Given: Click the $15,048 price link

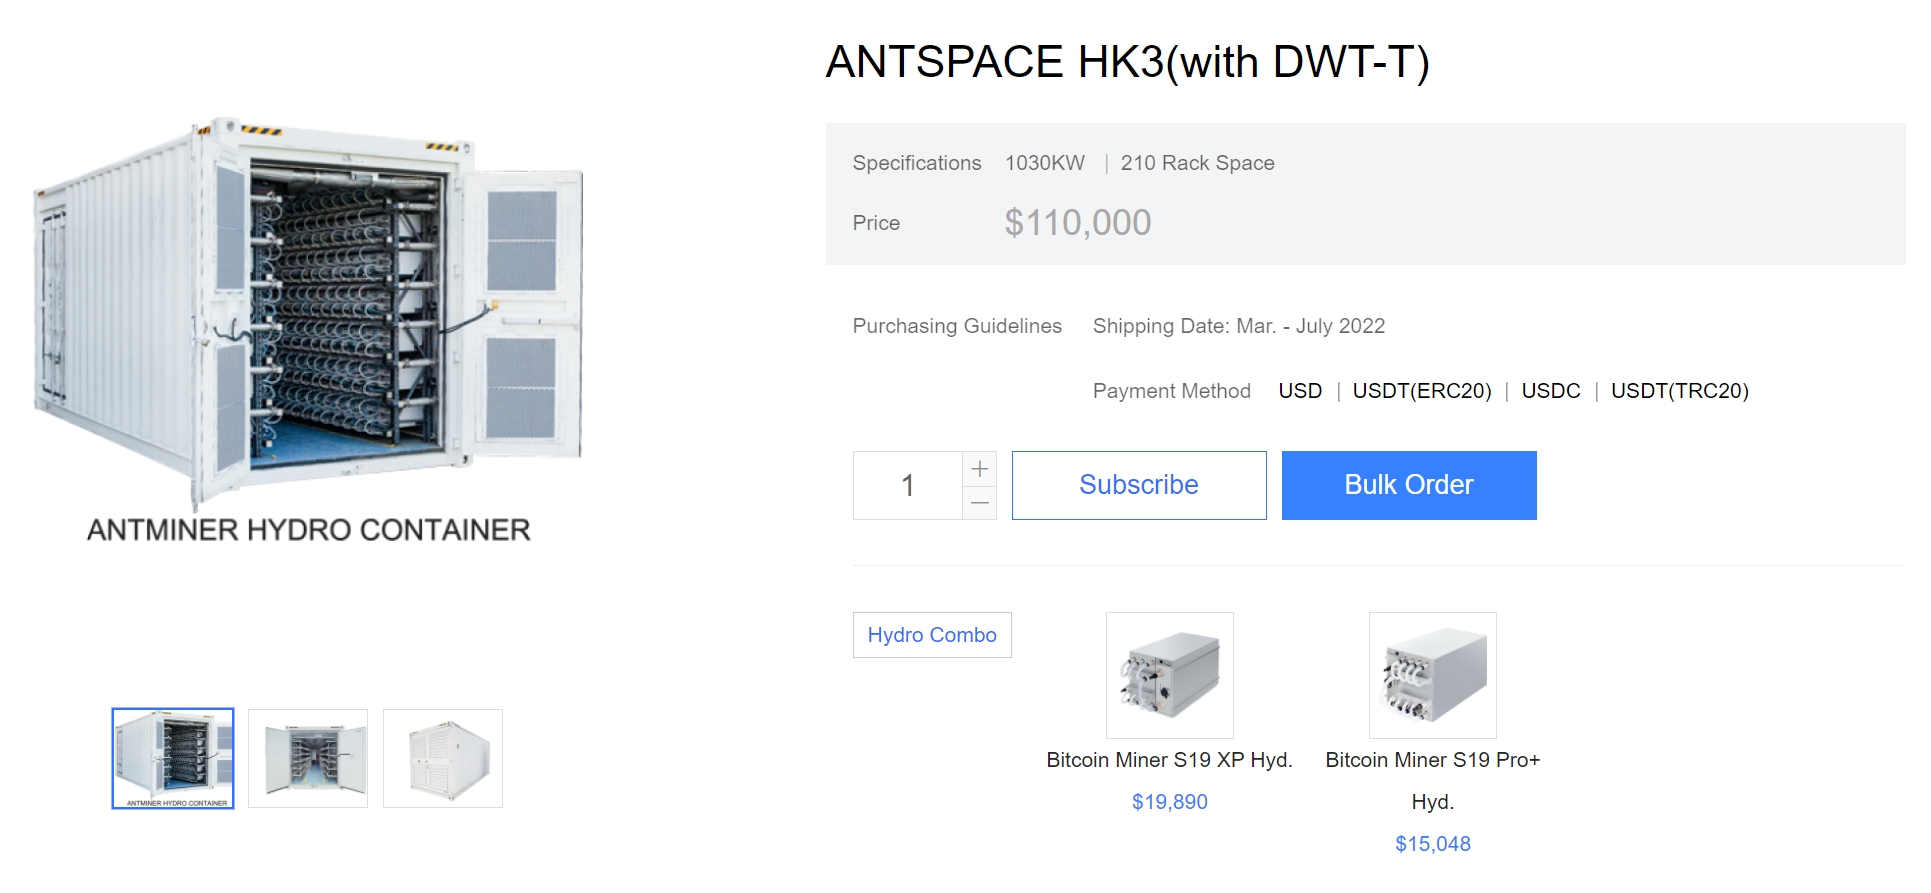Looking at the screenshot, I should [x=1432, y=844].
